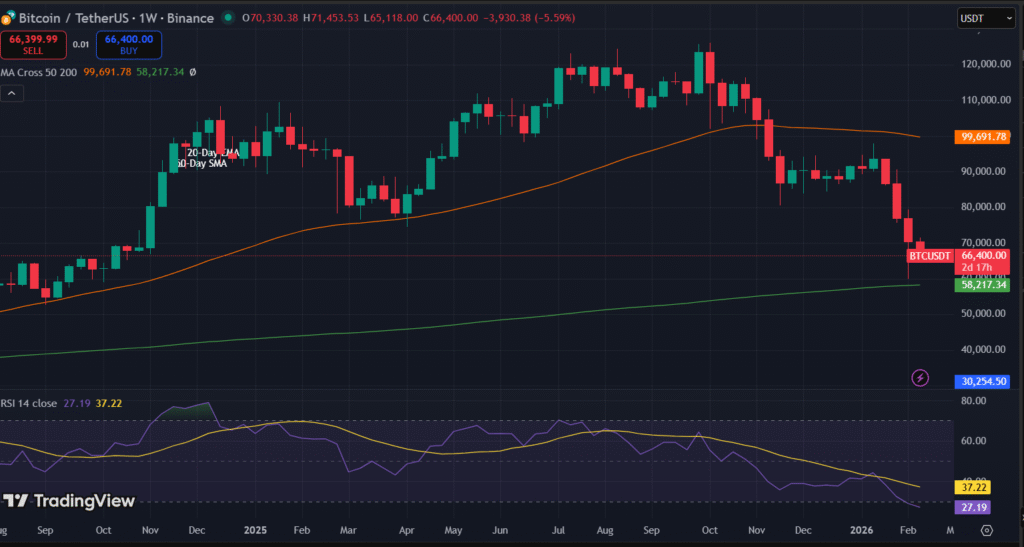Click the 2d 17h countdown on price tag
Image resolution: width=1024 pixels, height=547 pixels.
tap(977, 268)
